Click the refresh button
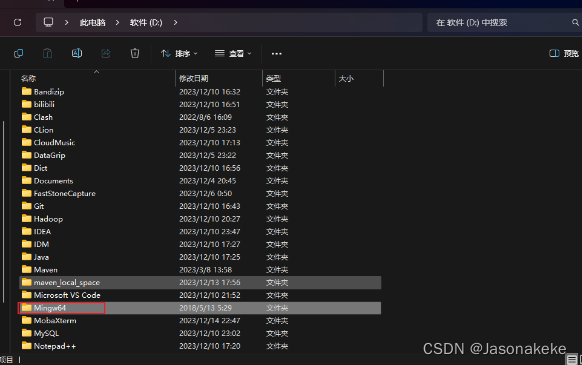The width and height of the screenshot is (582, 365). pos(17,22)
